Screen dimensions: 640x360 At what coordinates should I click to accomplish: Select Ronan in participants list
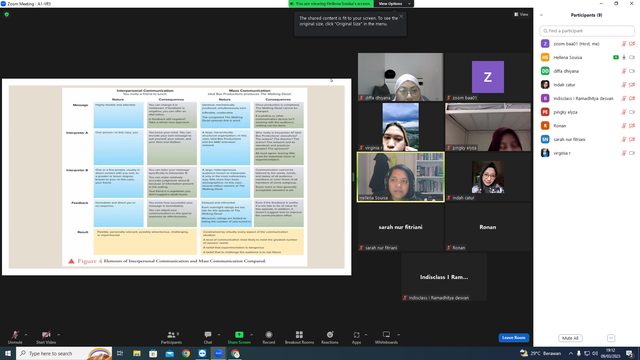[x=587, y=126]
